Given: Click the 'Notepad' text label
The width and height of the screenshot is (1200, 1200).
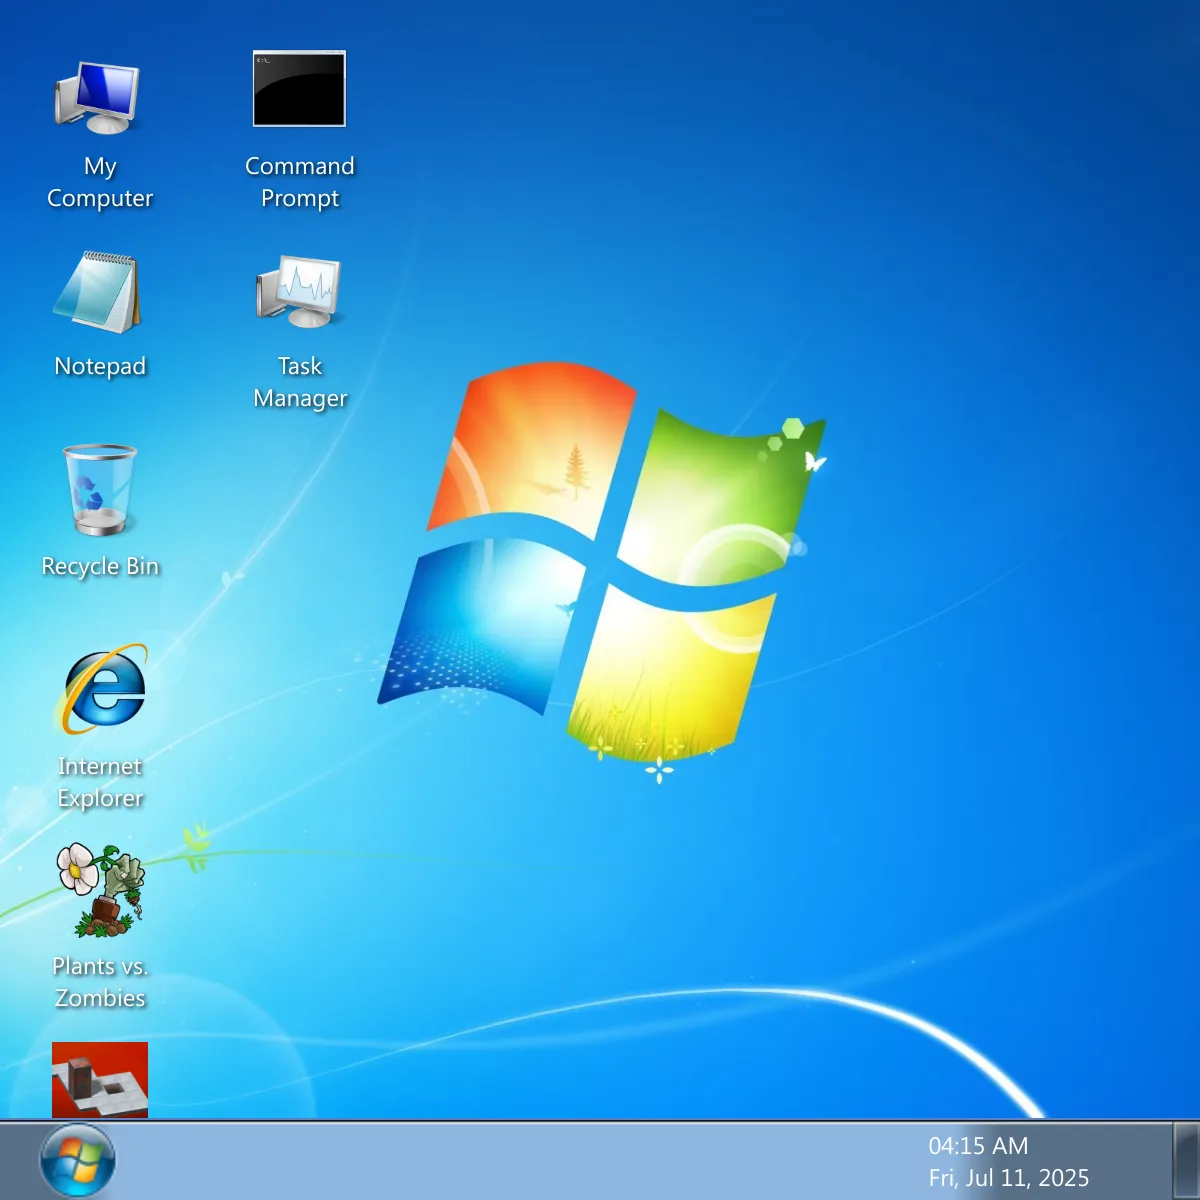Looking at the screenshot, I should click(x=100, y=366).
